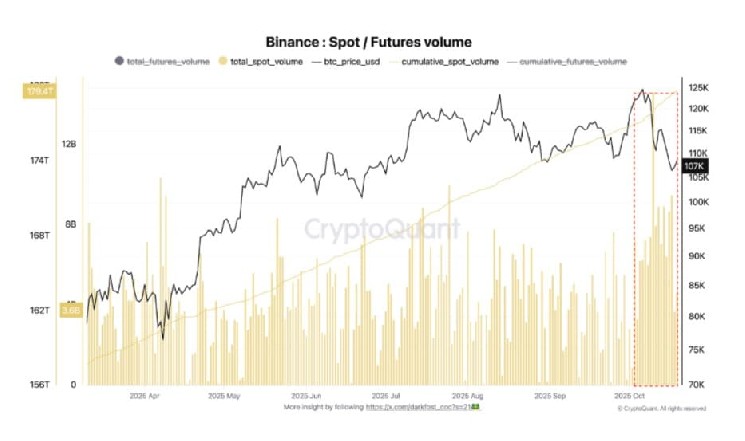Image resolution: width=745 pixels, height=441 pixels.
Task: Select the yellow 179.4T axis value label
Action: 39,92
